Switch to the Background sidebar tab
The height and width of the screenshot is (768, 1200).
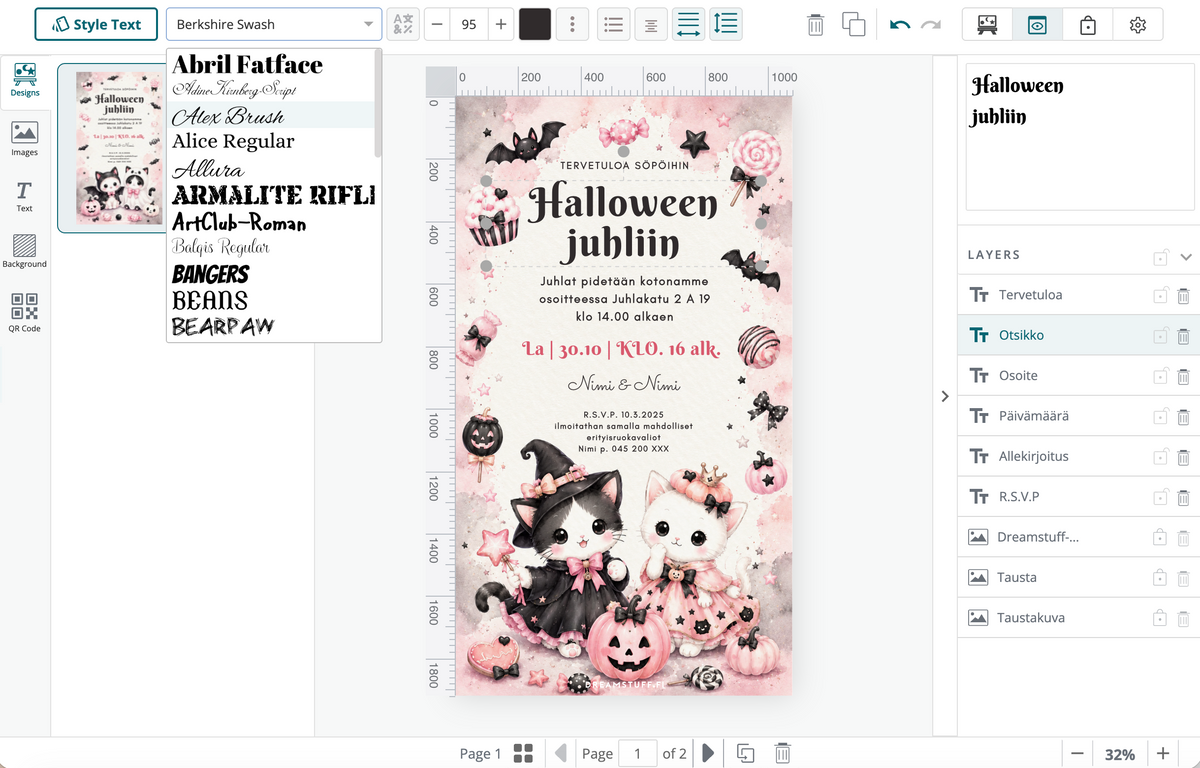25,251
